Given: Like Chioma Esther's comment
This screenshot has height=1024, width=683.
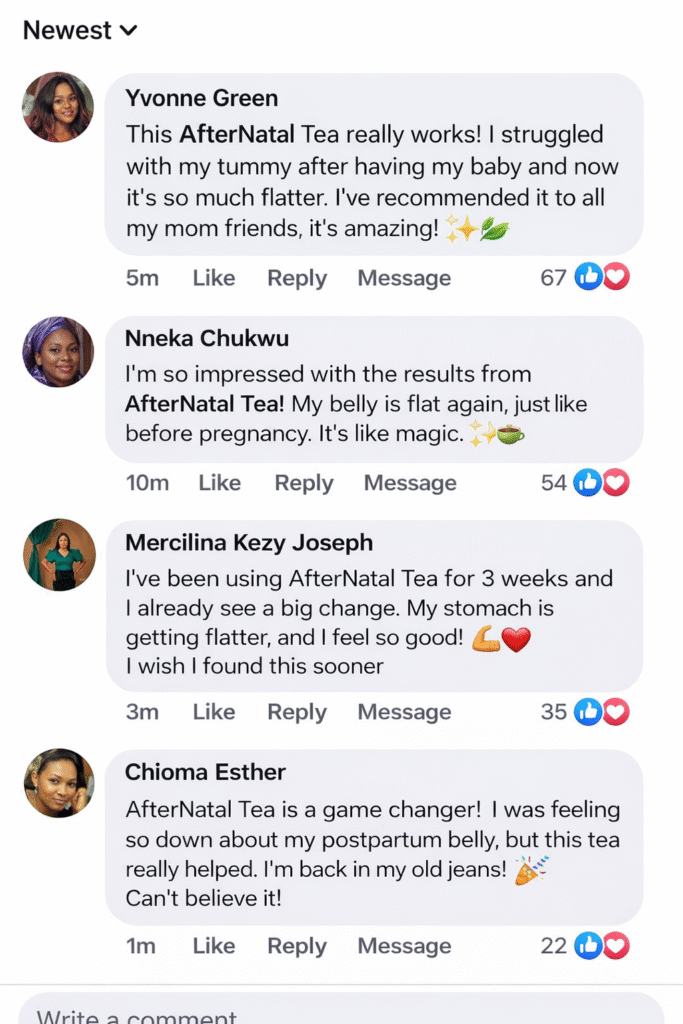Looking at the screenshot, I should pos(213,946).
